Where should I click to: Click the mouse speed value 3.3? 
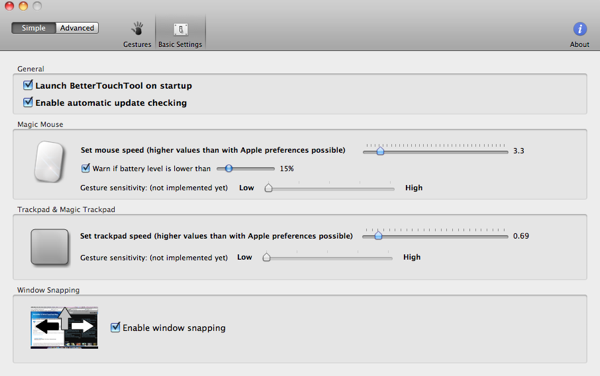tap(518, 151)
